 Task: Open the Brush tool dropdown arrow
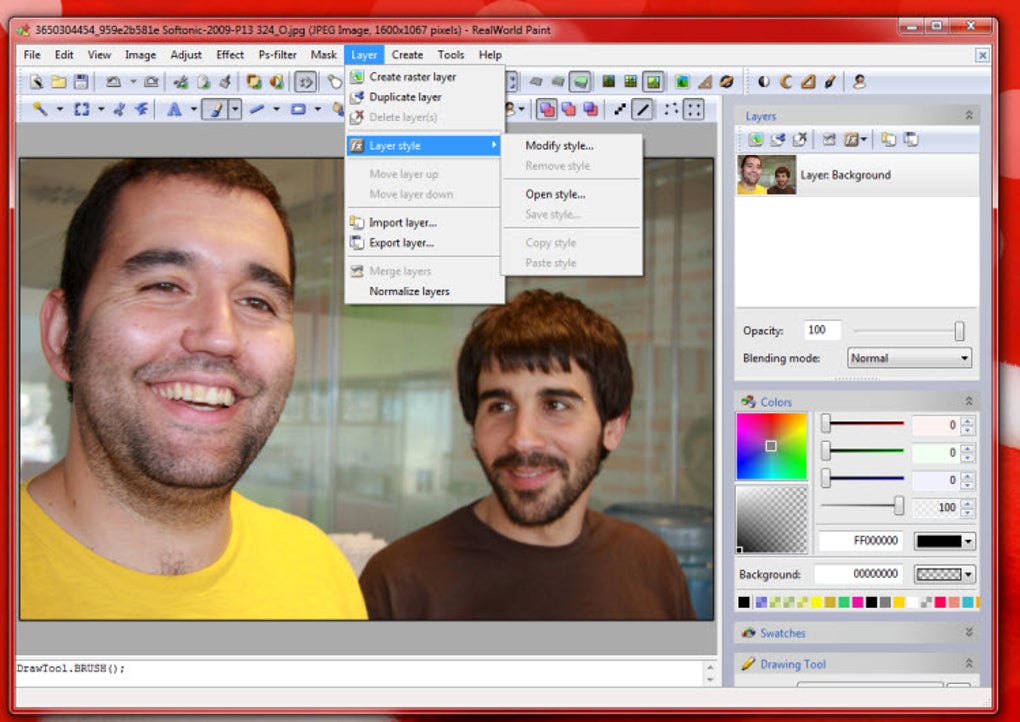[235, 109]
